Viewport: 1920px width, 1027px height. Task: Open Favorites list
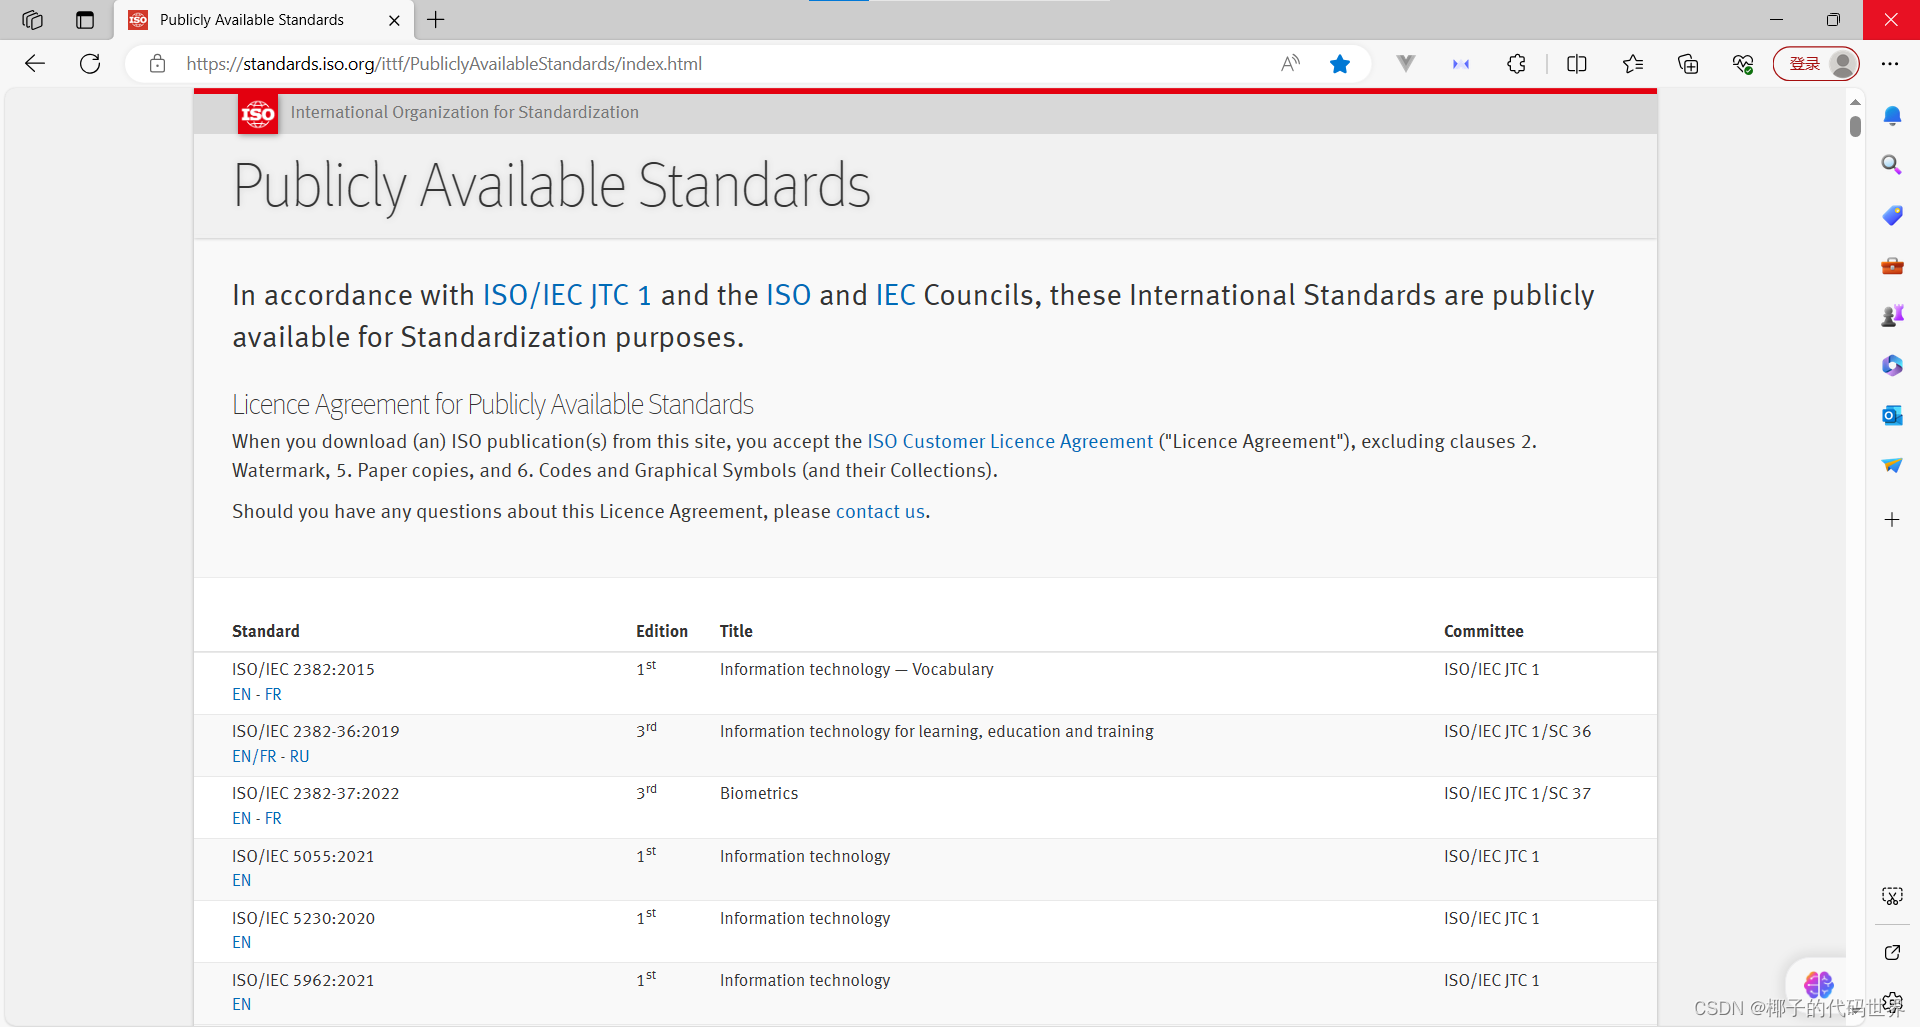[x=1633, y=64]
